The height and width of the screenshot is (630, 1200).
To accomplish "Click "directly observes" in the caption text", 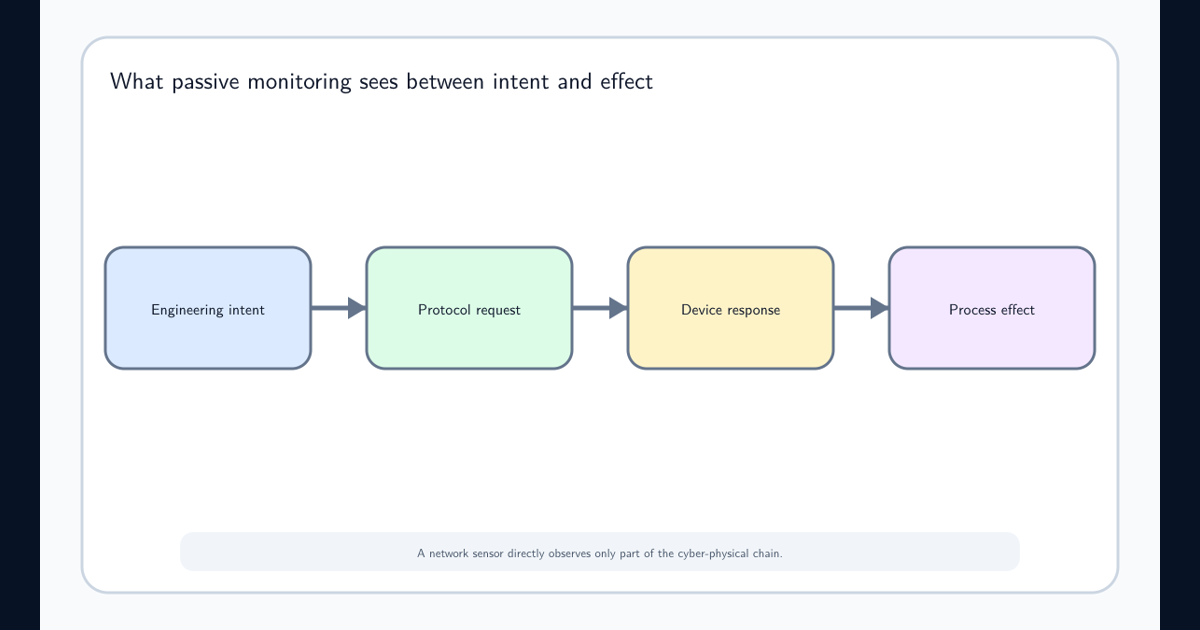I will (549, 553).
